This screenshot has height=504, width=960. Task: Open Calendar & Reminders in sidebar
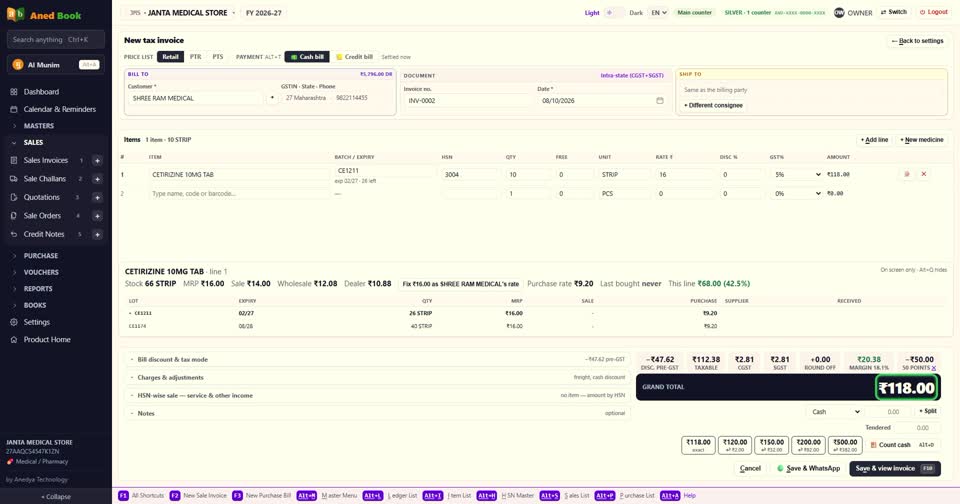(59, 109)
